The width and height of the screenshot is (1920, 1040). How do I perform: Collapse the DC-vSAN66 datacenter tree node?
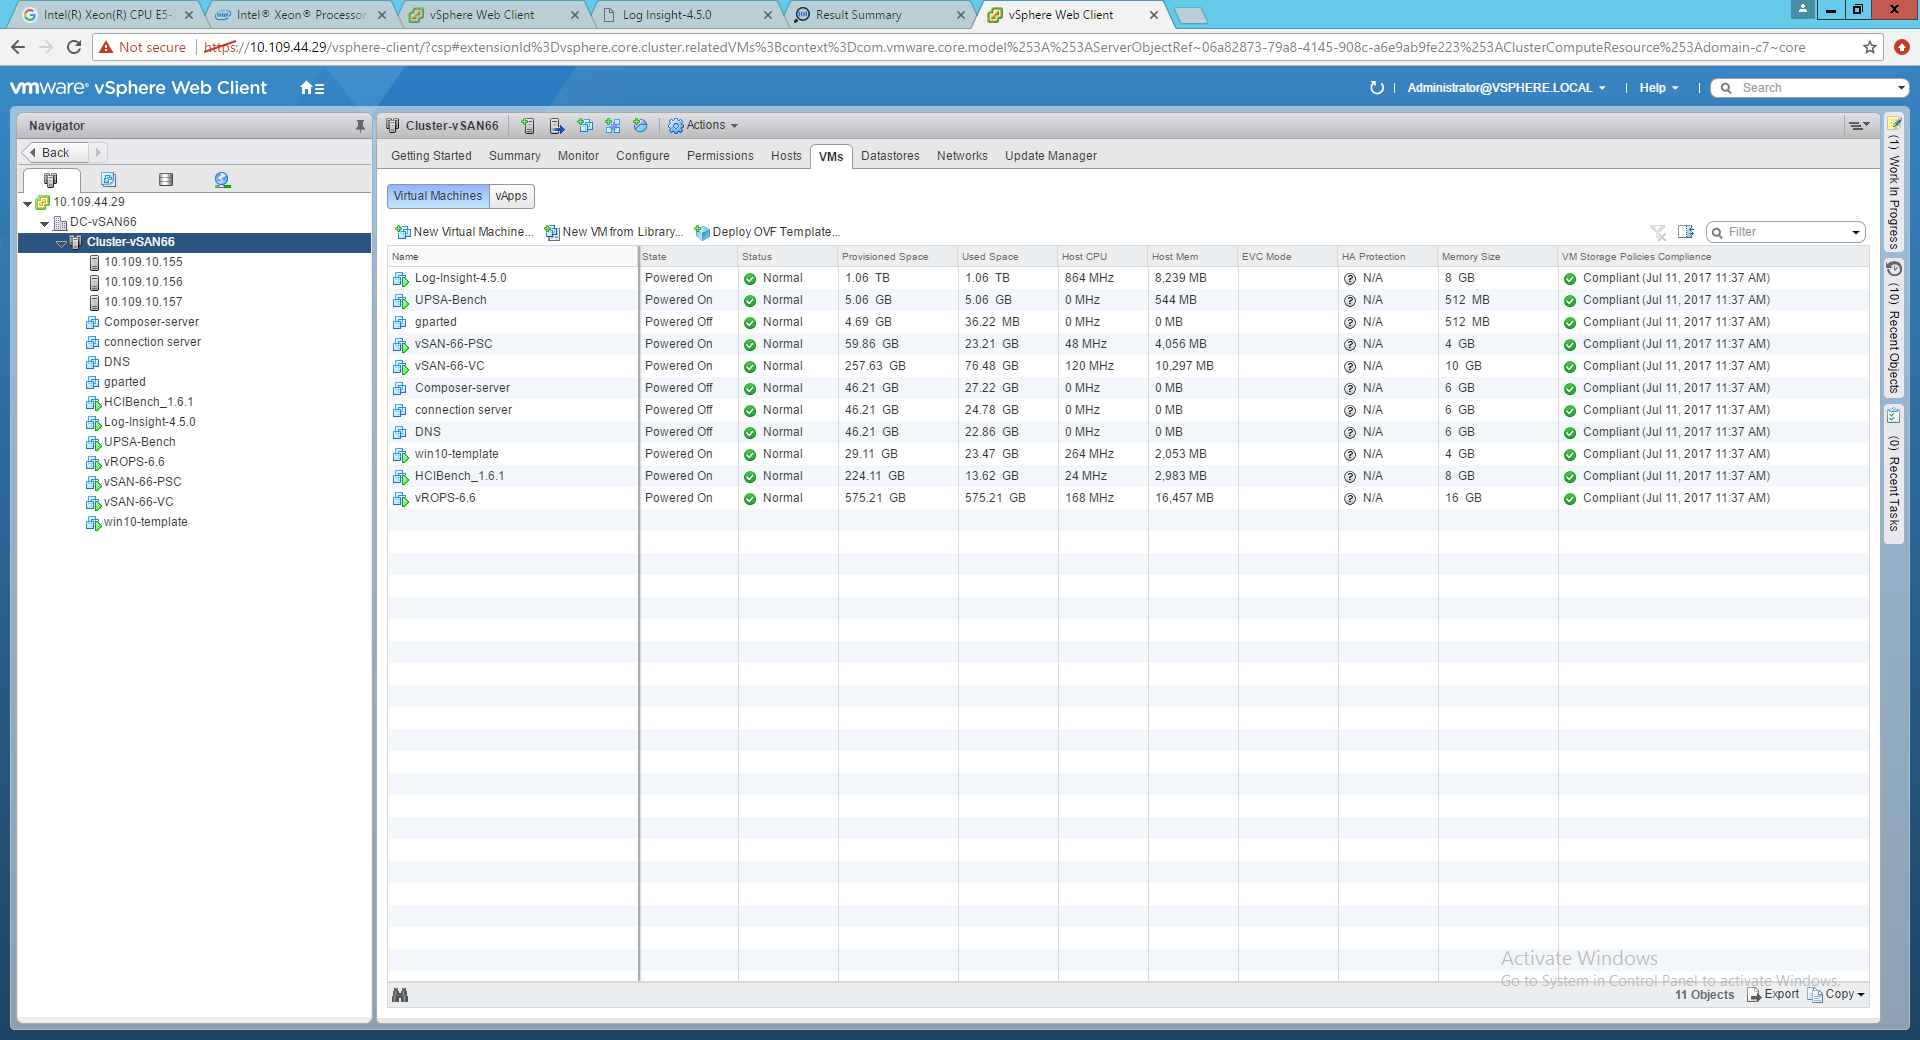(44, 223)
